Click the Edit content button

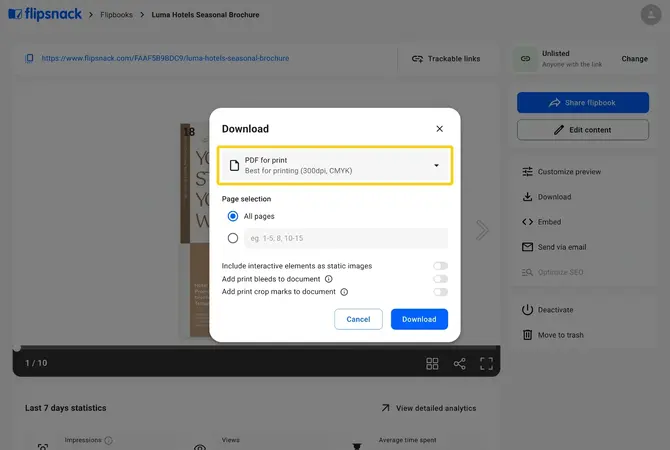click(583, 130)
